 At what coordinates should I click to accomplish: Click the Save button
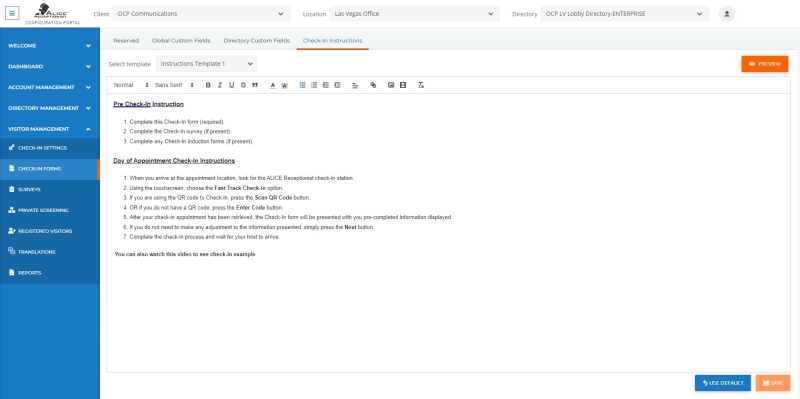[x=773, y=383]
